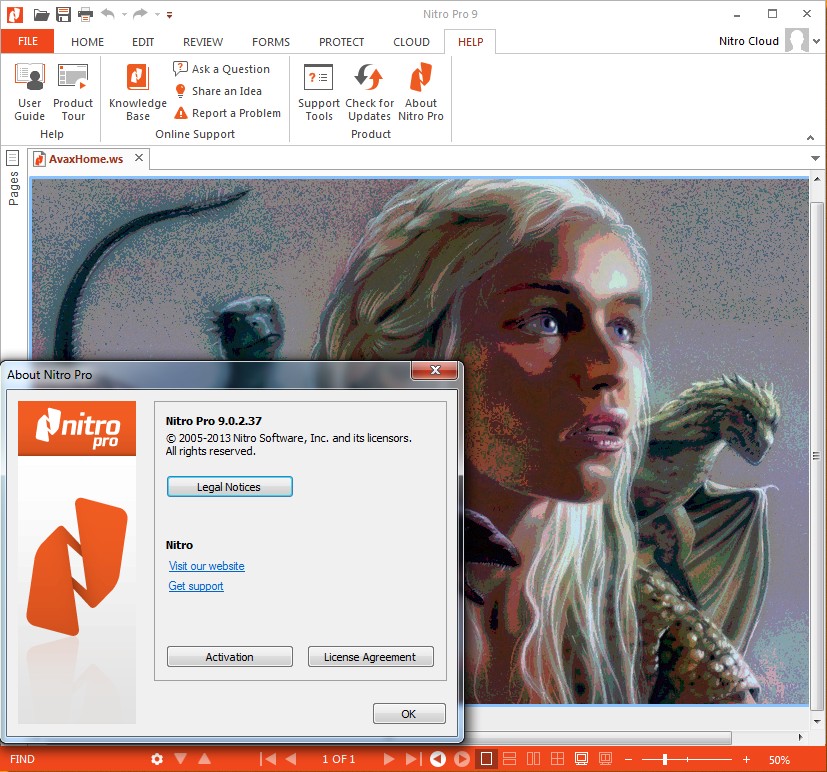The image size is (827, 772).
Task: Go to the next view
Action: coord(461,759)
